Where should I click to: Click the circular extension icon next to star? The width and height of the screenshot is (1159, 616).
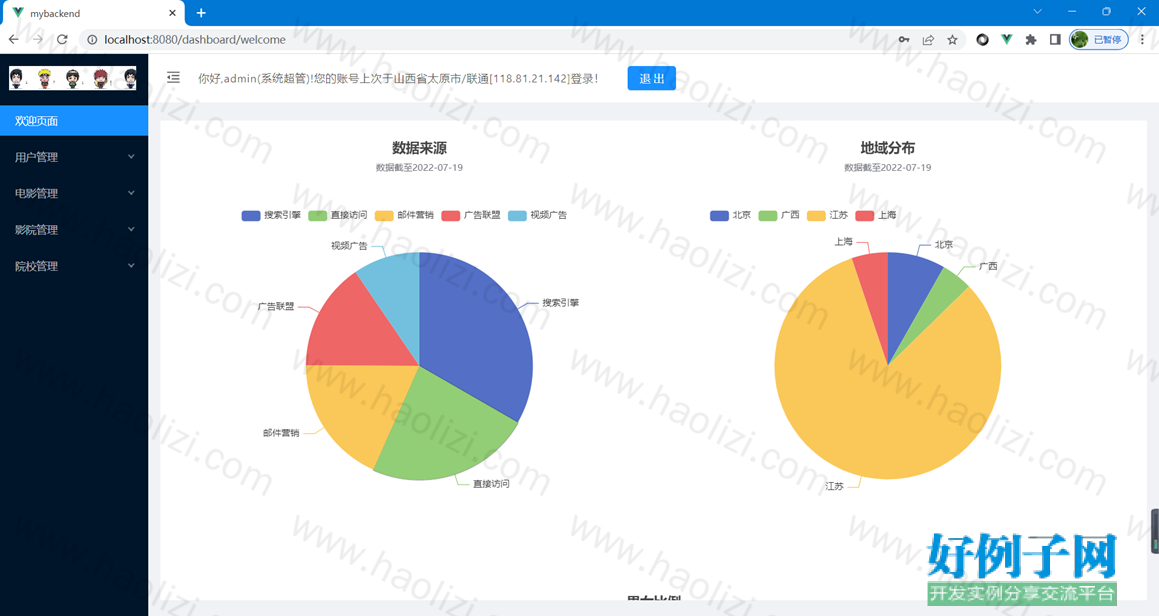[982, 40]
